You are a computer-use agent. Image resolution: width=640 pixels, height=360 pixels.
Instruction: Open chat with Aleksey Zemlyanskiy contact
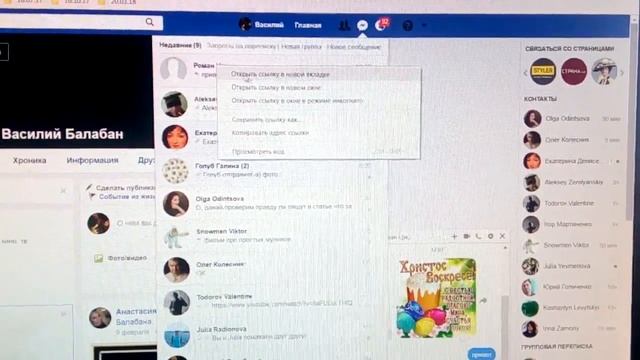pyautogui.click(x=572, y=182)
